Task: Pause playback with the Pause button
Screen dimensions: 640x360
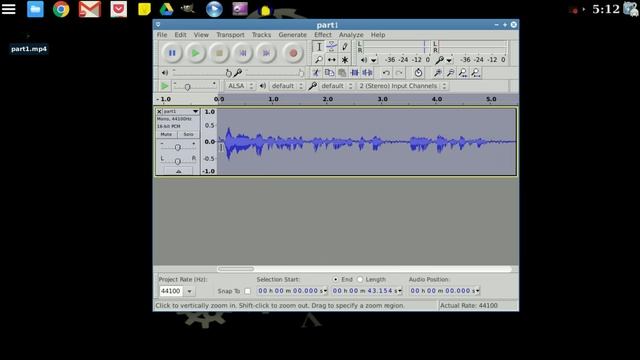Action: tap(172, 53)
